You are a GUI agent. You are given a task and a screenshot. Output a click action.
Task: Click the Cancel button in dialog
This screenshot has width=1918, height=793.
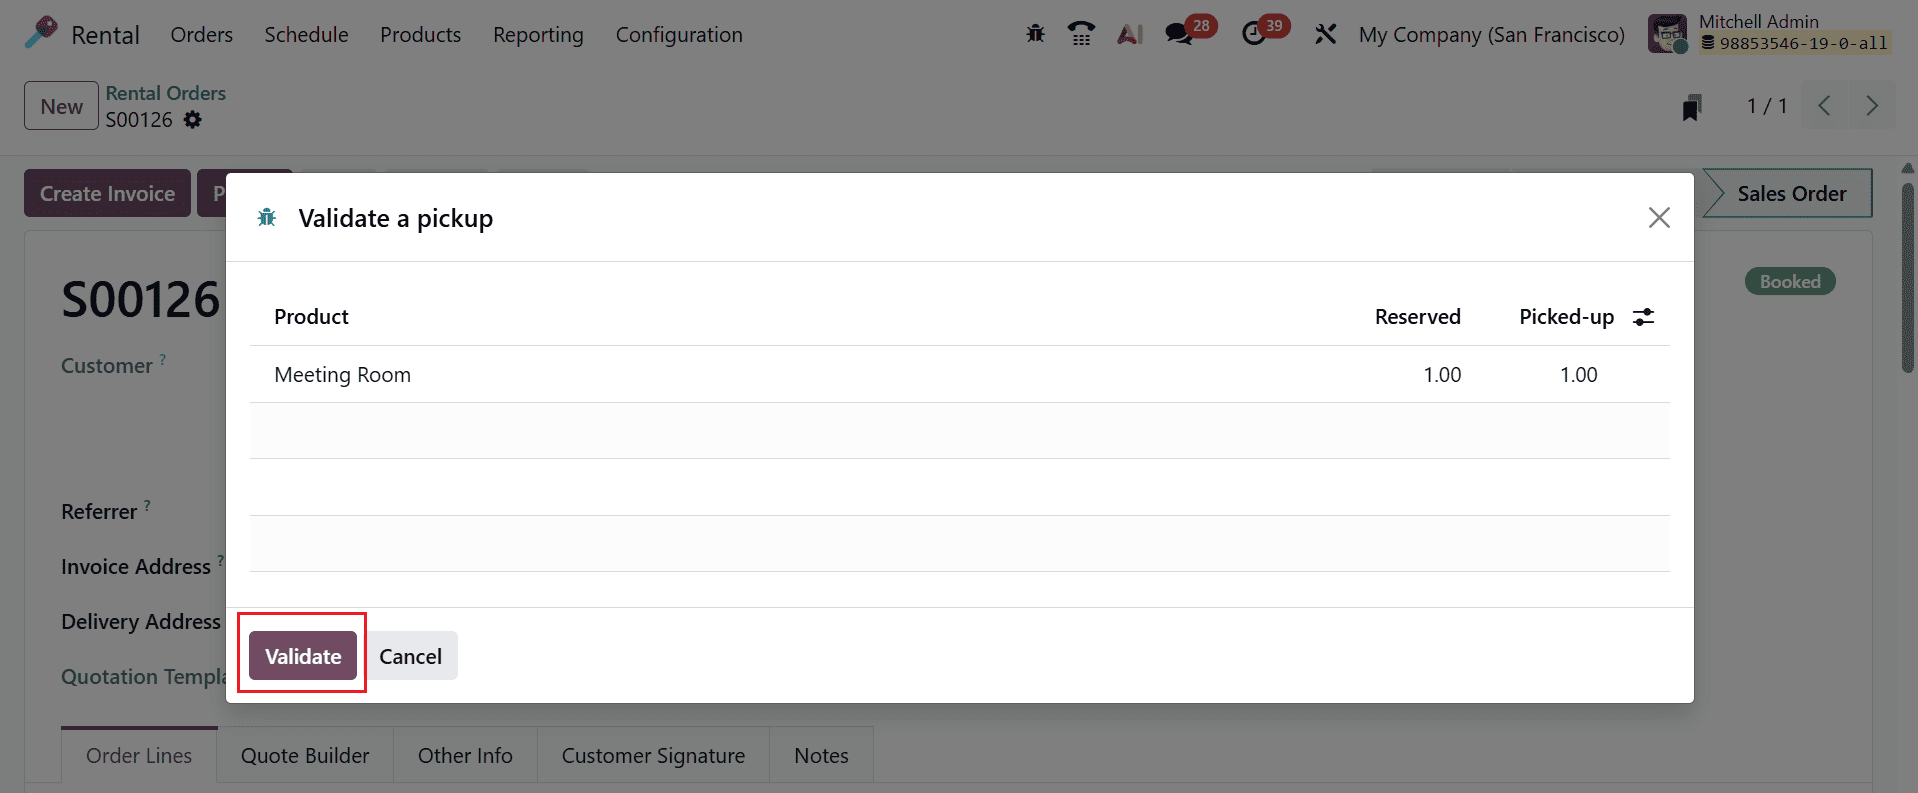click(410, 656)
